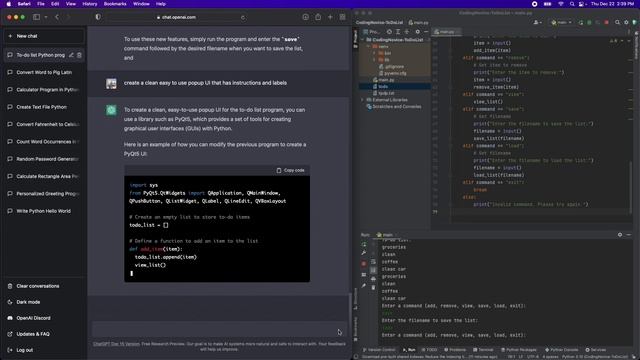
Task: Click Clear conversations in the sidebar
Action: click(44, 286)
